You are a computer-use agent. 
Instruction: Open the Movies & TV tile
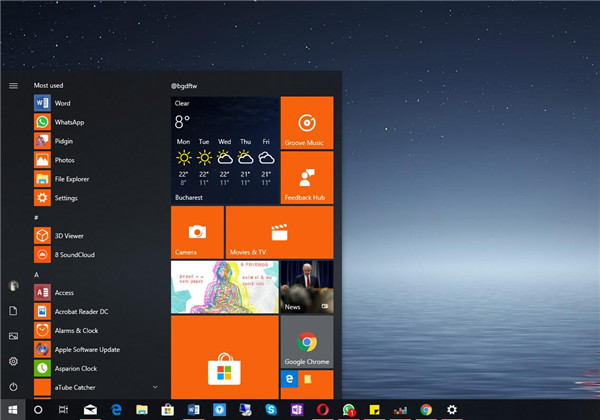pyautogui.click(x=279, y=232)
